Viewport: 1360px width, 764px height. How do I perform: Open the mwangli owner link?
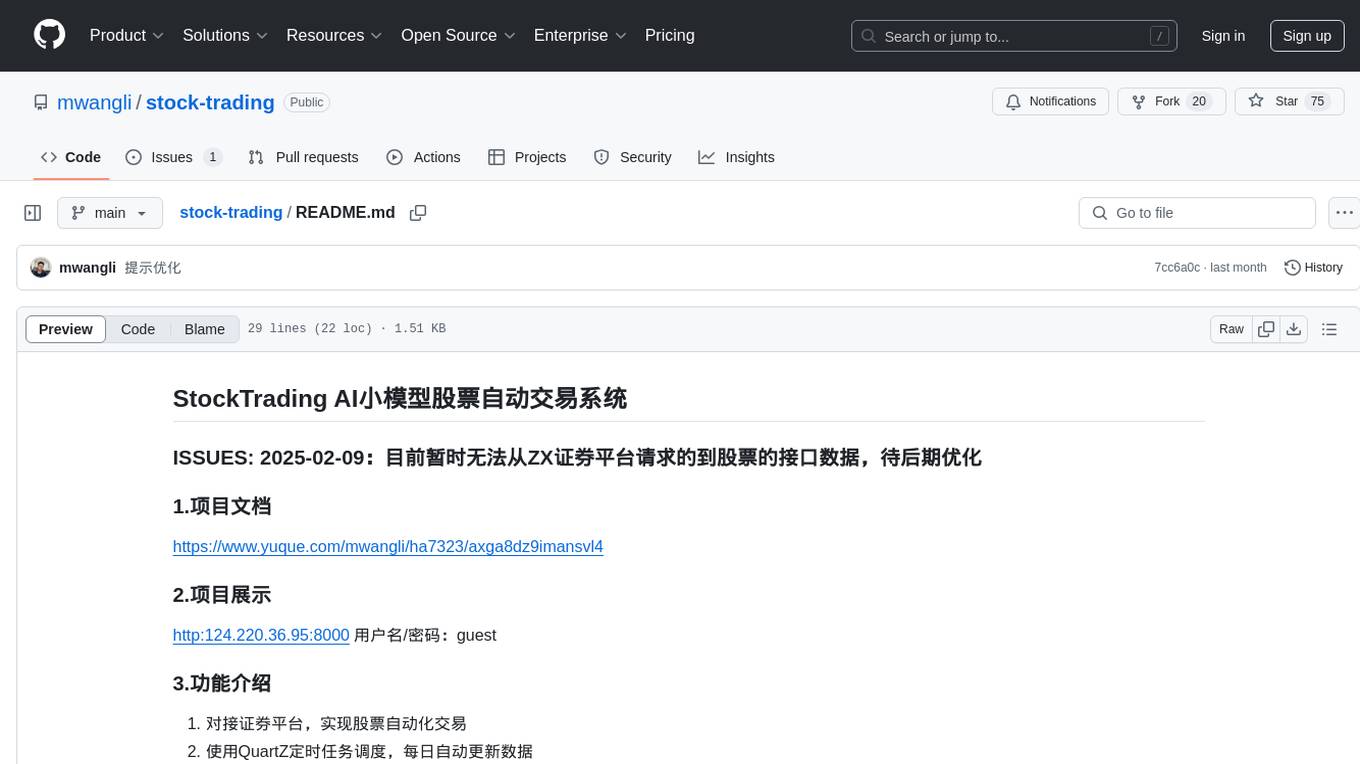(x=94, y=102)
